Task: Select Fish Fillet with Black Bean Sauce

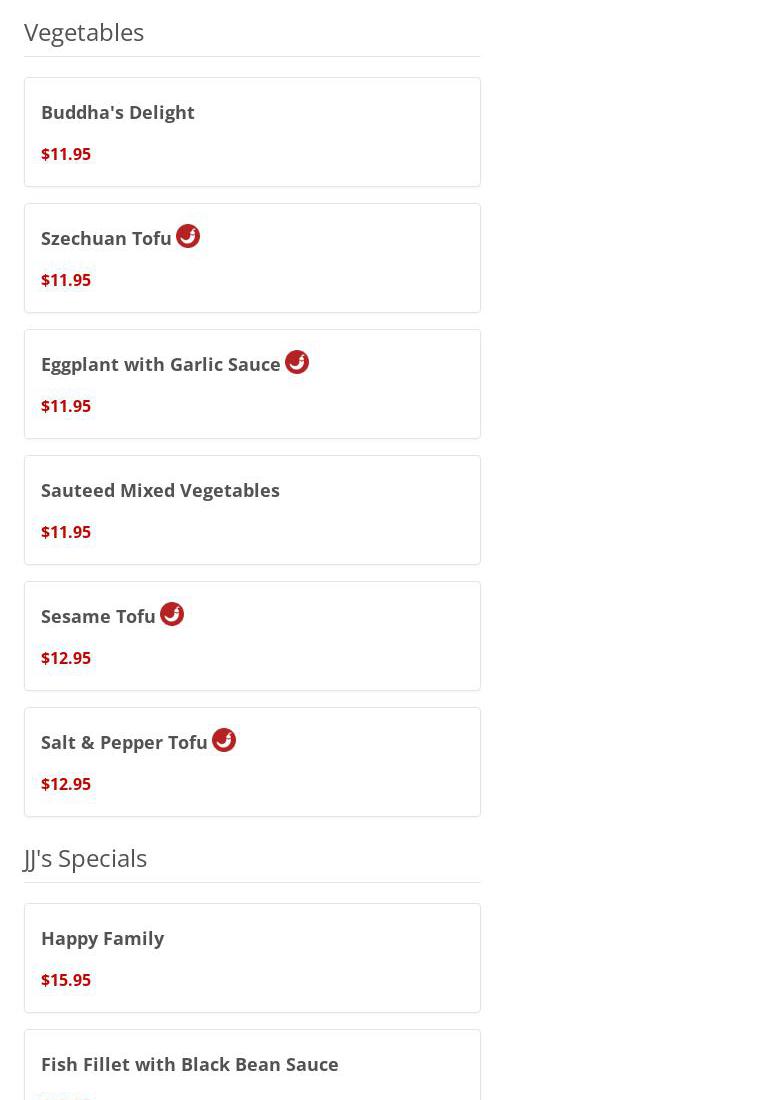Action: (x=190, y=1064)
